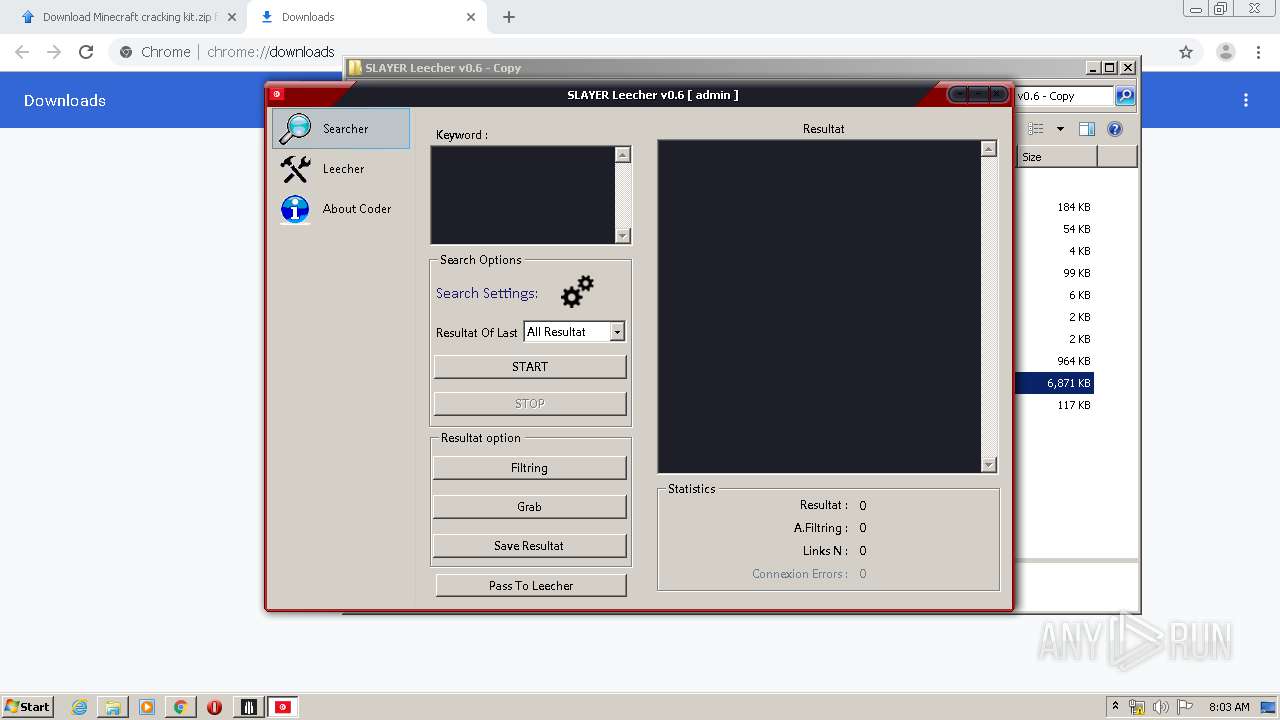1280x720 pixels.
Task: Click Resultat list scroll down arrow
Action: pyautogui.click(x=989, y=464)
